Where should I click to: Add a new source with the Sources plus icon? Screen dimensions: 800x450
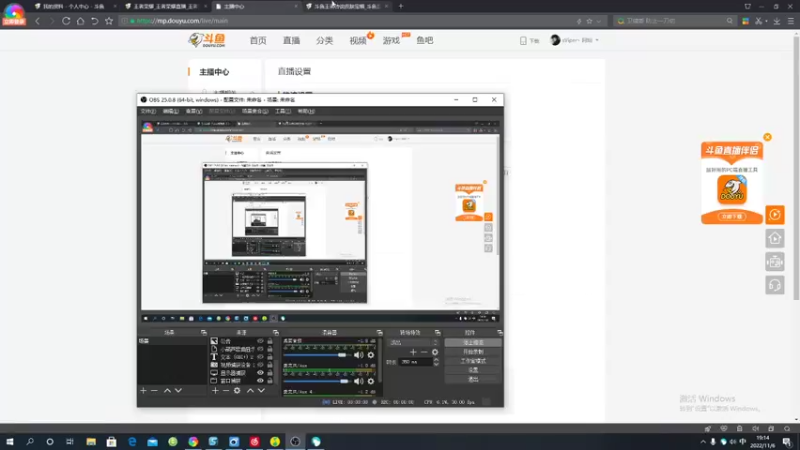215,390
